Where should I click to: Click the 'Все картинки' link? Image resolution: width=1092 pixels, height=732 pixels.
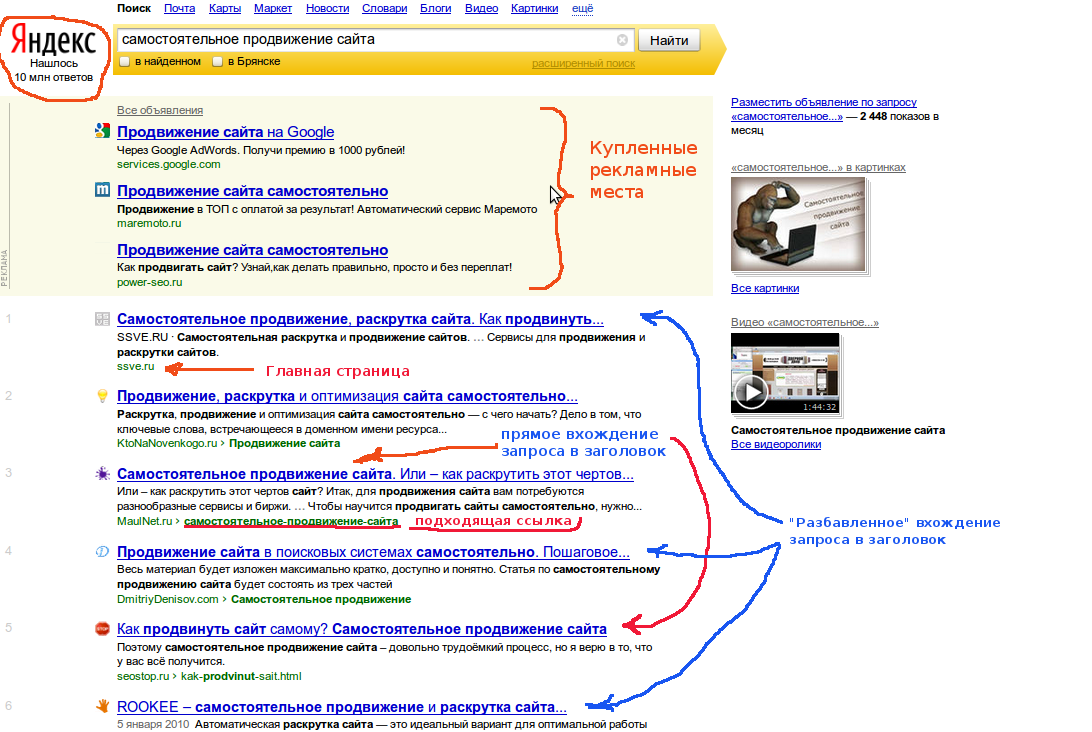click(x=765, y=288)
